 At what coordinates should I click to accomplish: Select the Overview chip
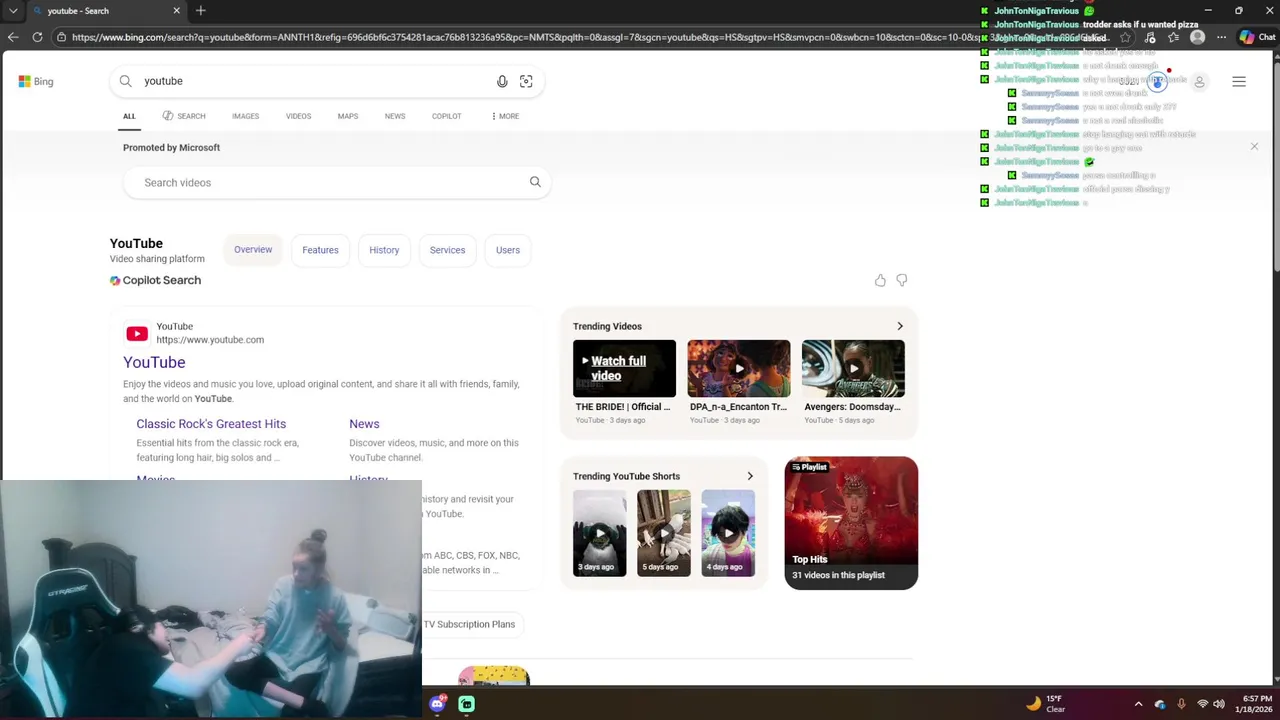[x=253, y=250]
